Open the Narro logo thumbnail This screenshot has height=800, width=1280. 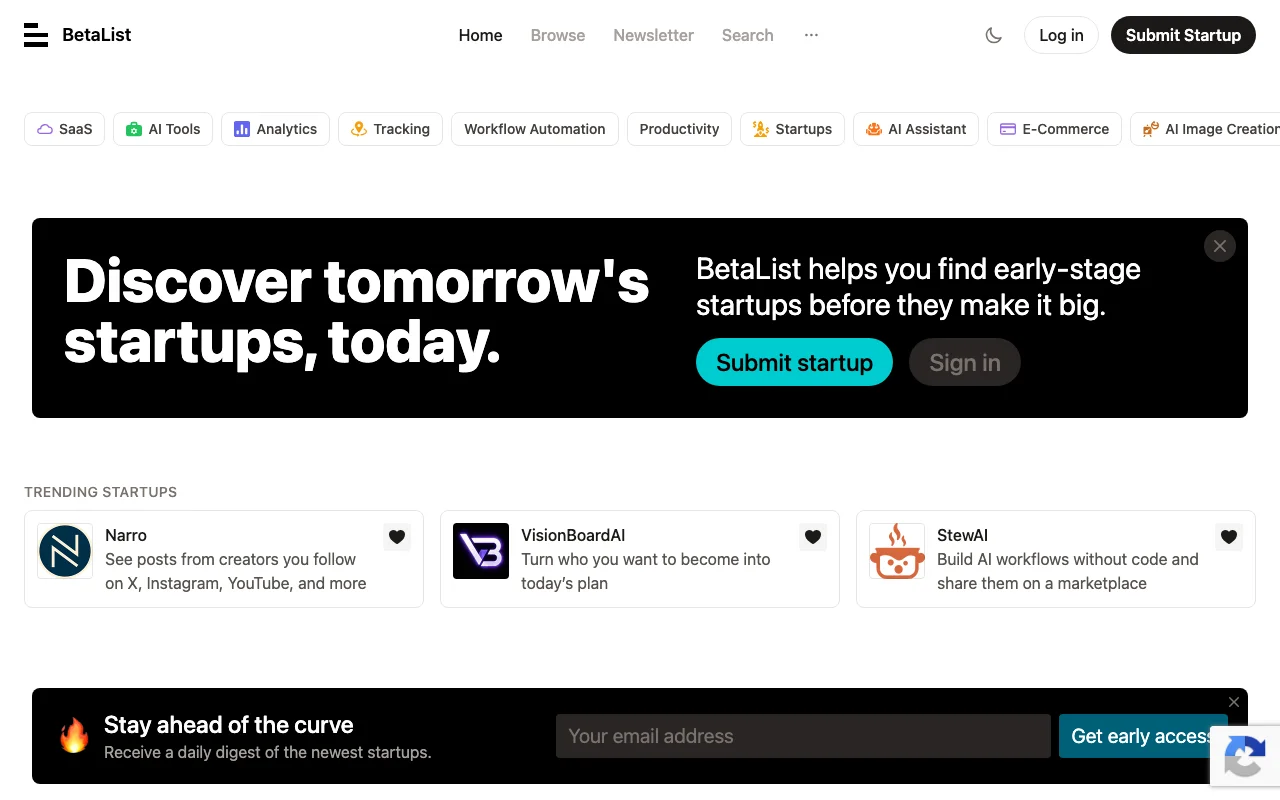[x=65, y=551]
